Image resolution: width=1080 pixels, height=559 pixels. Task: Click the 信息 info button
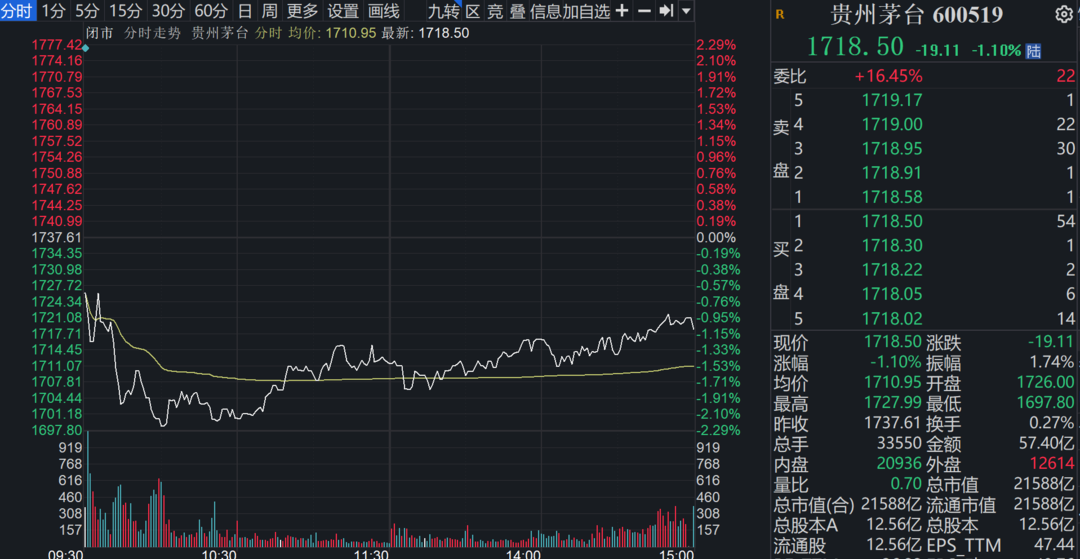[x=546, y=11]
